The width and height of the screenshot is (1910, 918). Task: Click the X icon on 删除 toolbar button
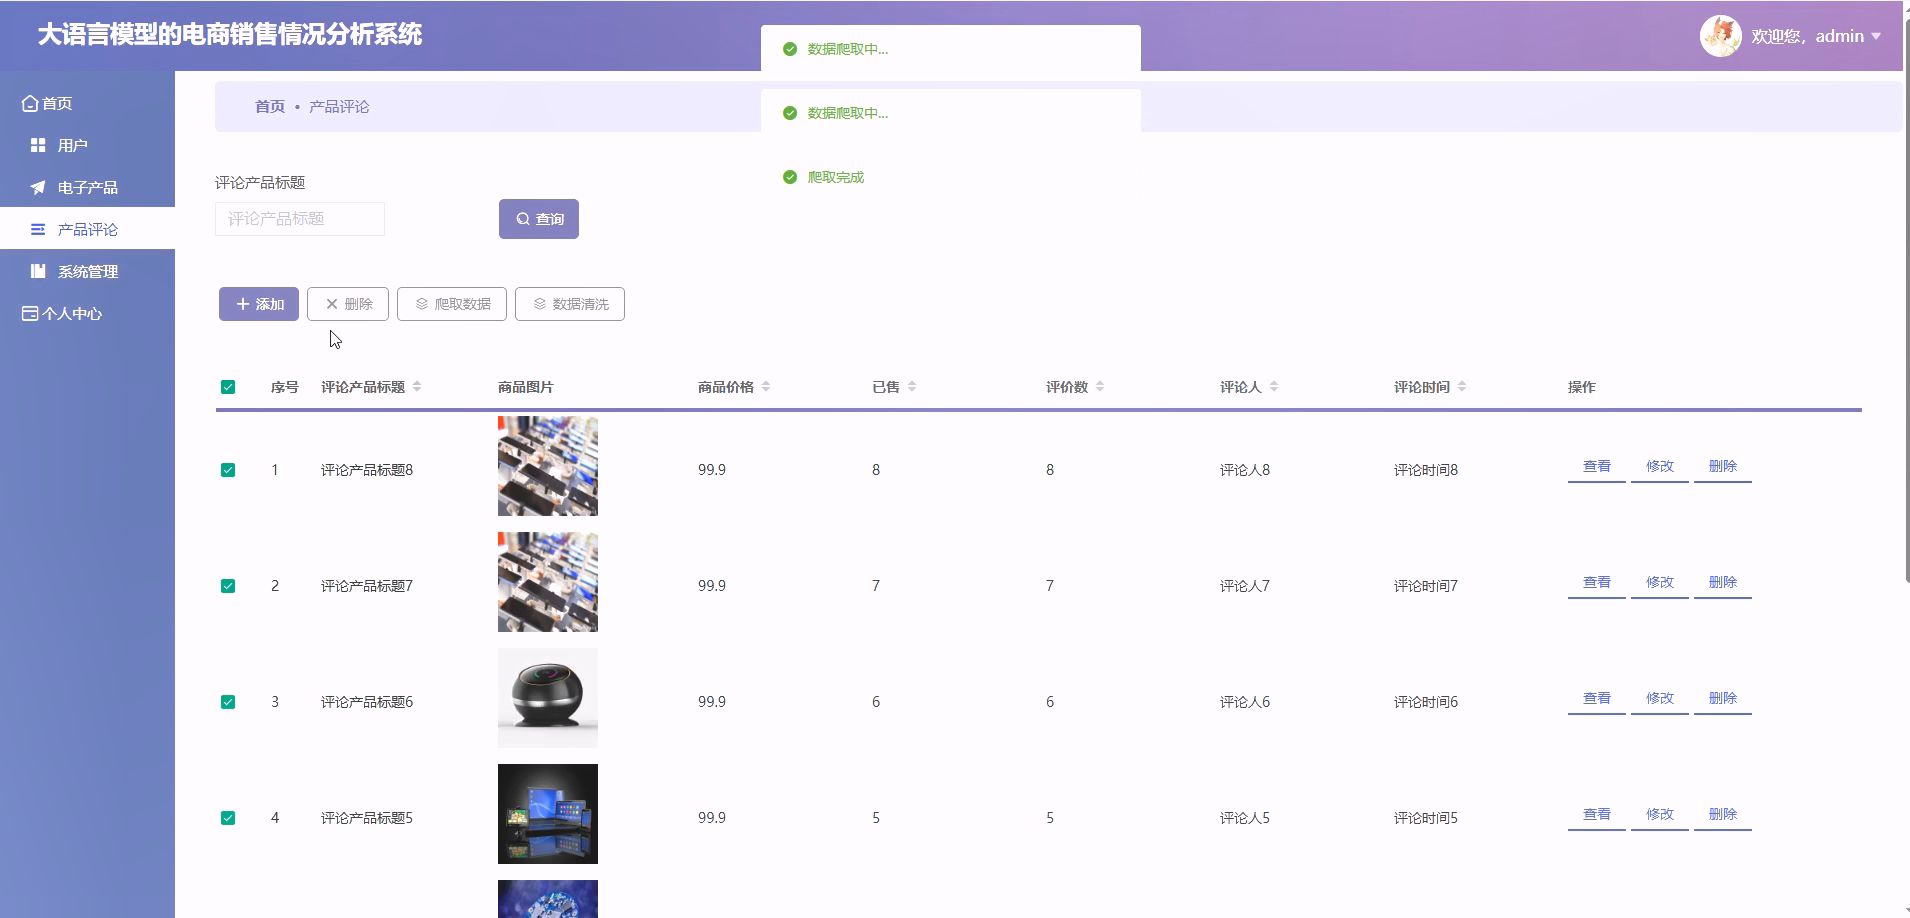coord(332,304)
